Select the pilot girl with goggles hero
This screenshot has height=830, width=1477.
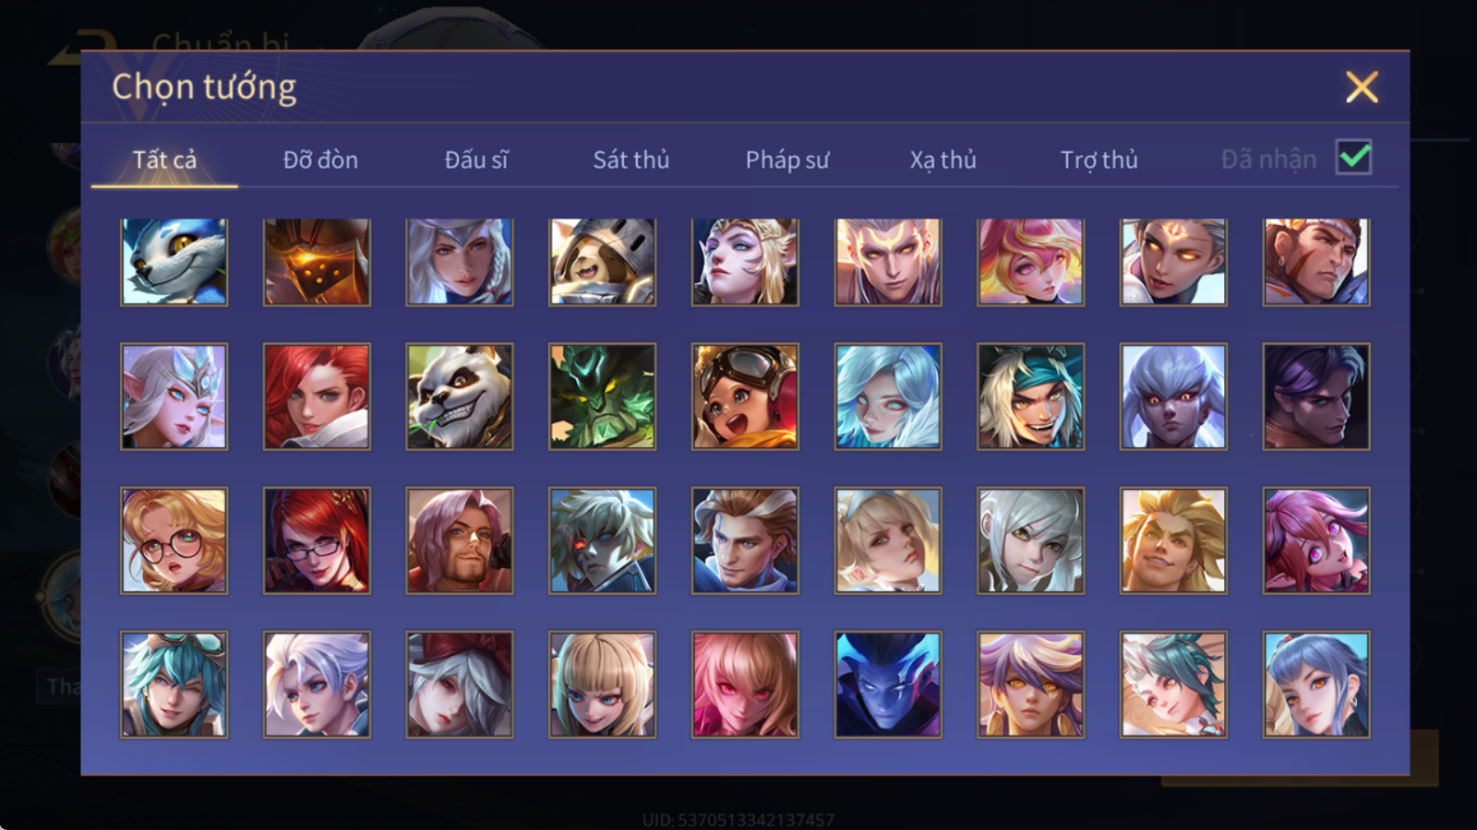[x=745, y=397]
